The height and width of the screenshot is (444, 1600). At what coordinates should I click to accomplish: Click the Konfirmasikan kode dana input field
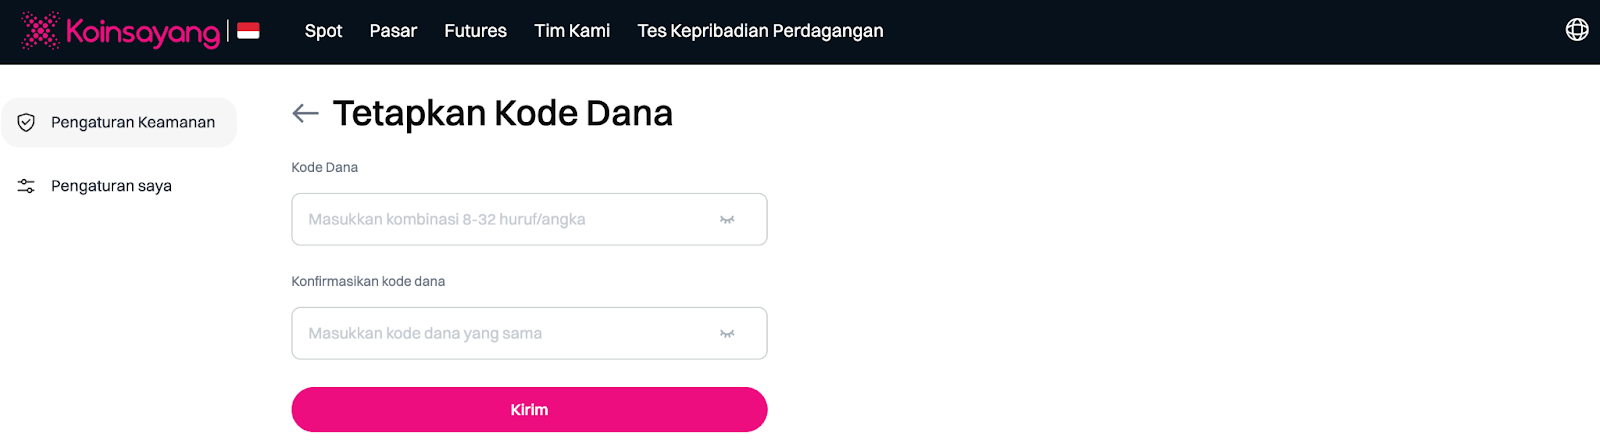point(500,334)
